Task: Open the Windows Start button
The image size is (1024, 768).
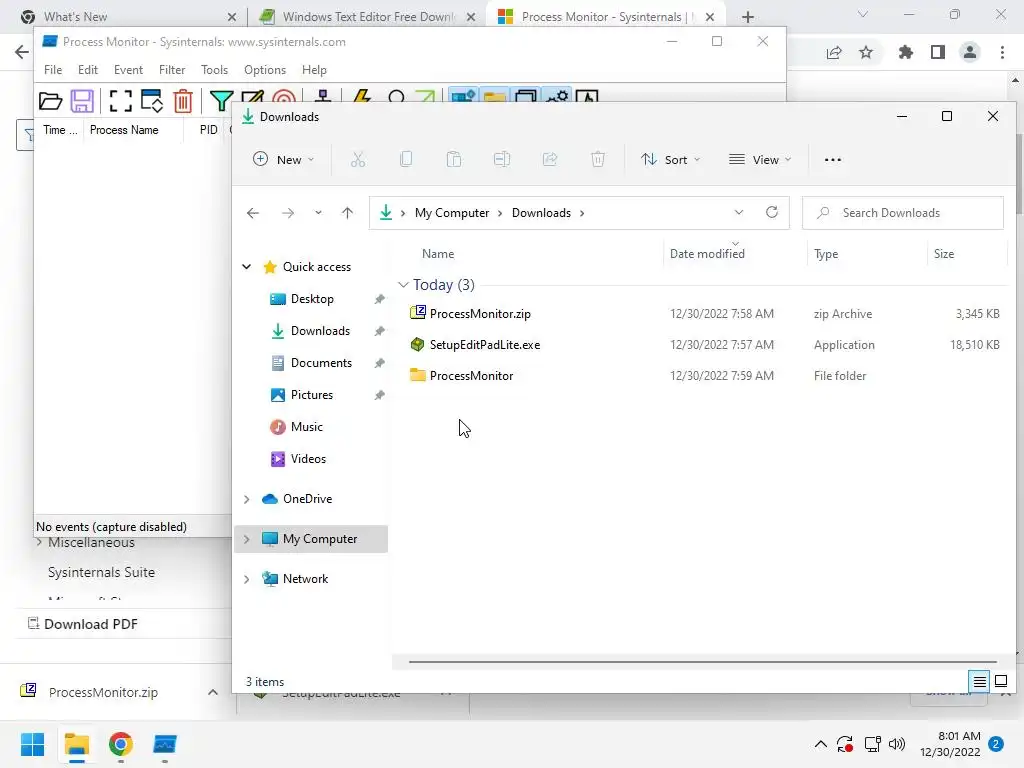Action: [33, 744]
